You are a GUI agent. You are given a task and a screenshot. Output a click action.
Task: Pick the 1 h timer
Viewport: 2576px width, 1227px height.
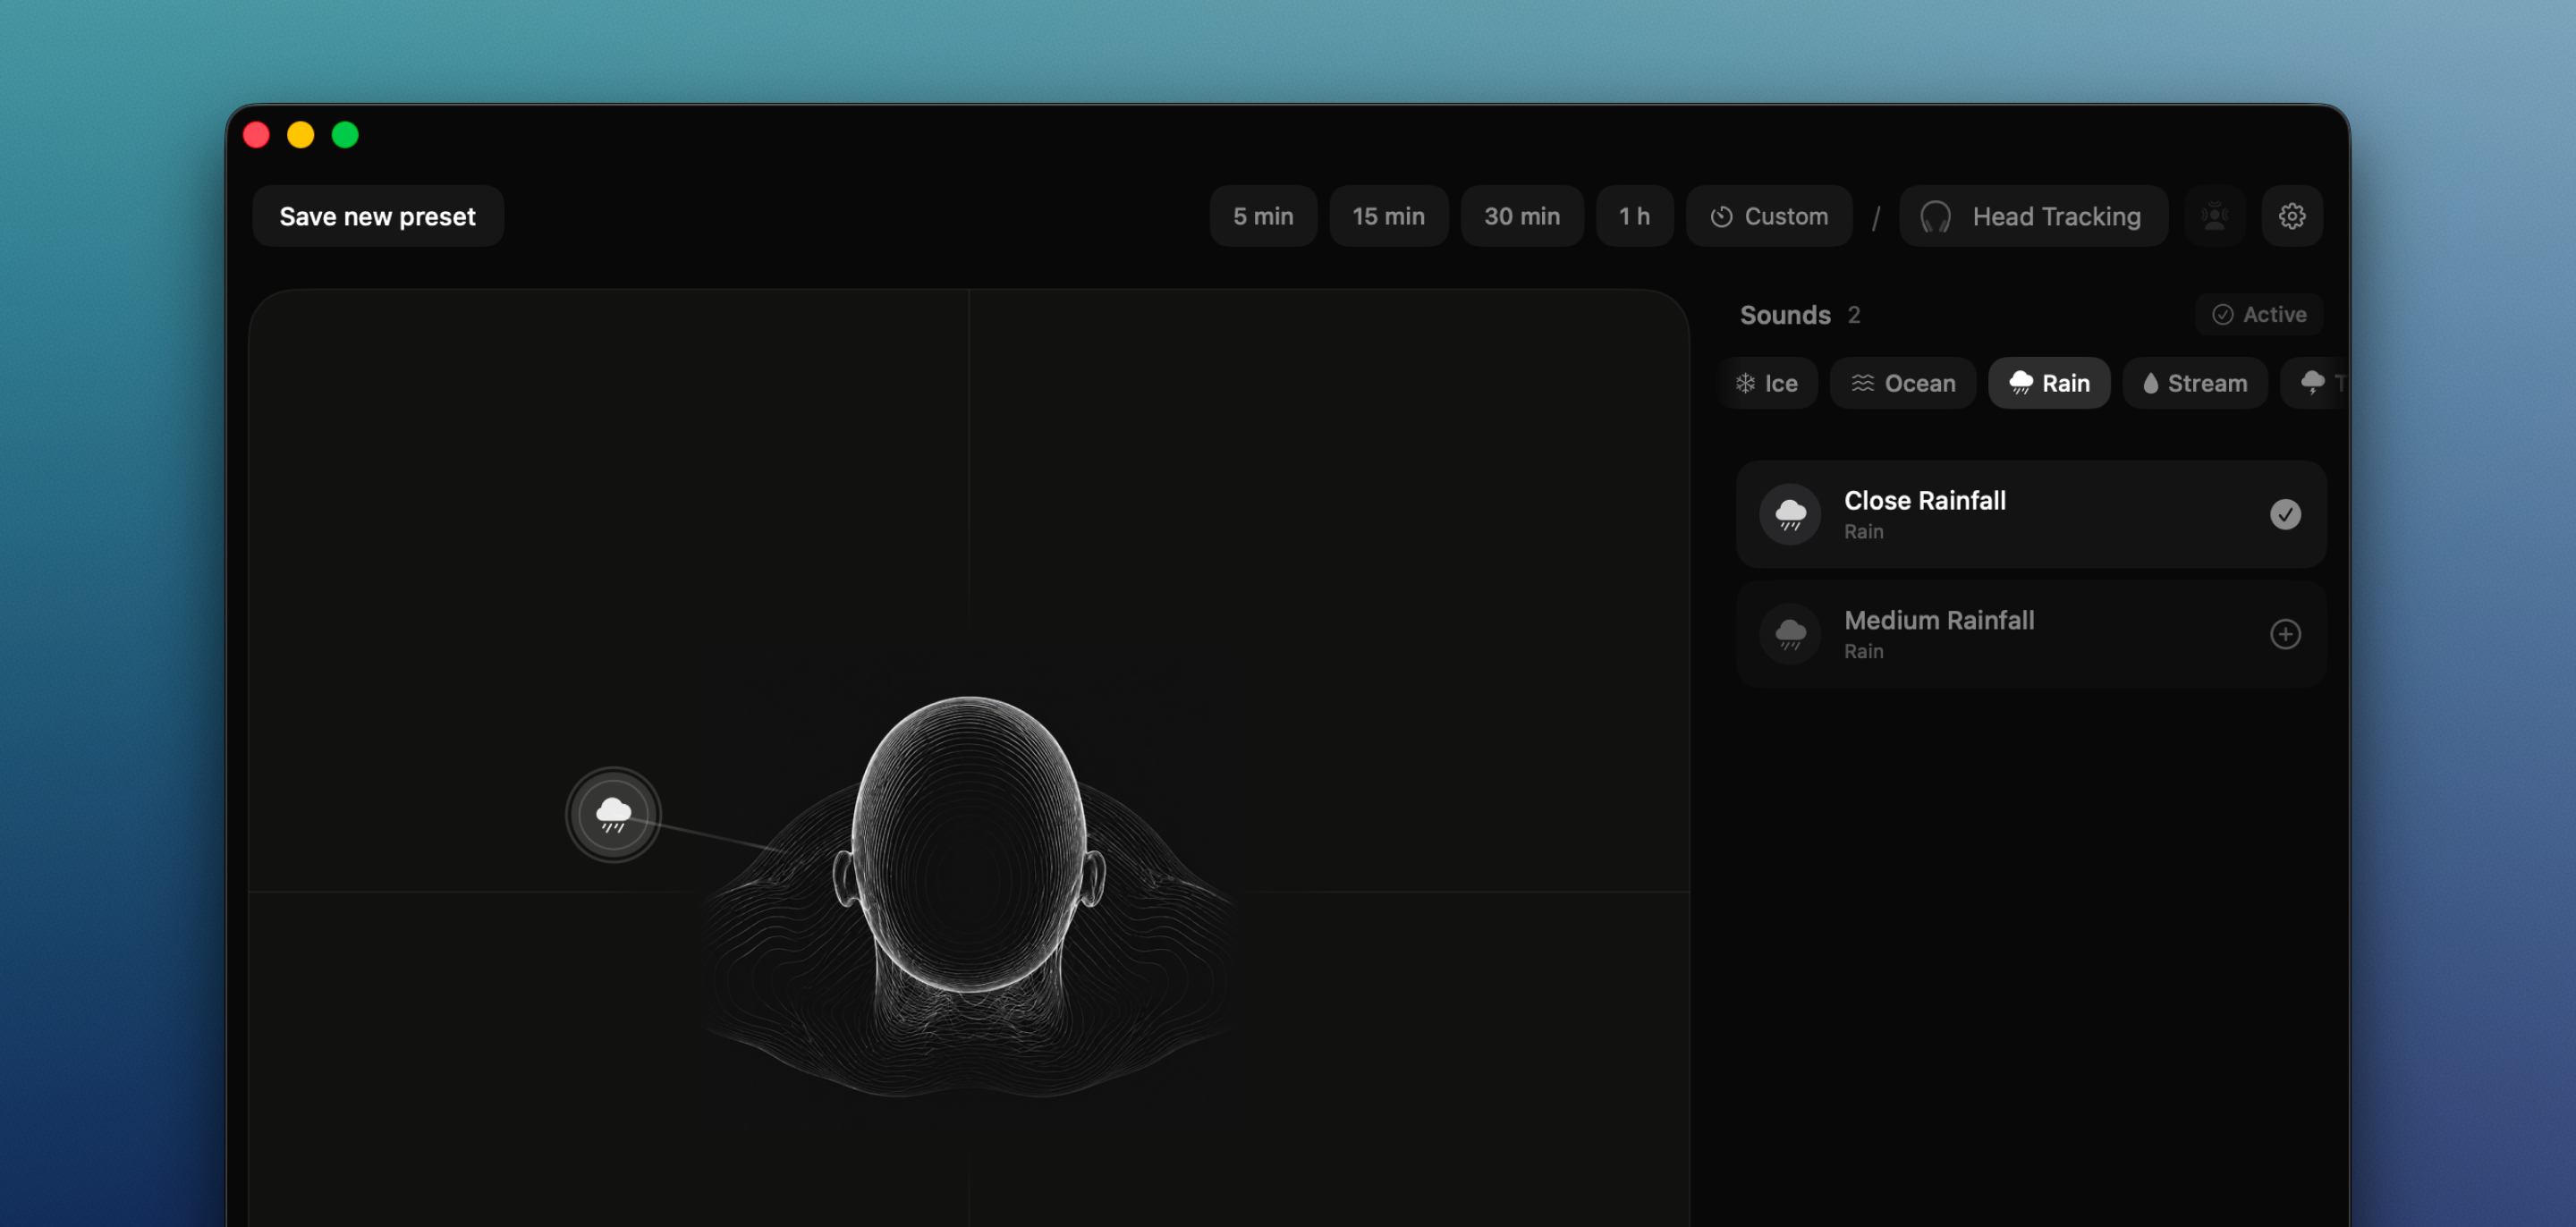[x=1634, y=216]
